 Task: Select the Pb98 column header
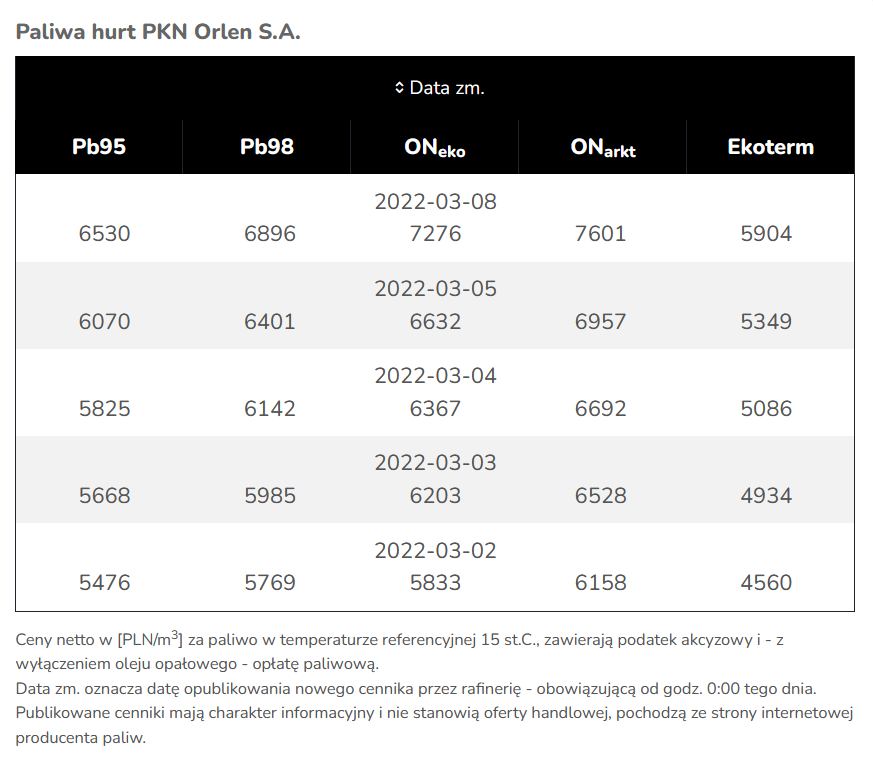point(267,147)
